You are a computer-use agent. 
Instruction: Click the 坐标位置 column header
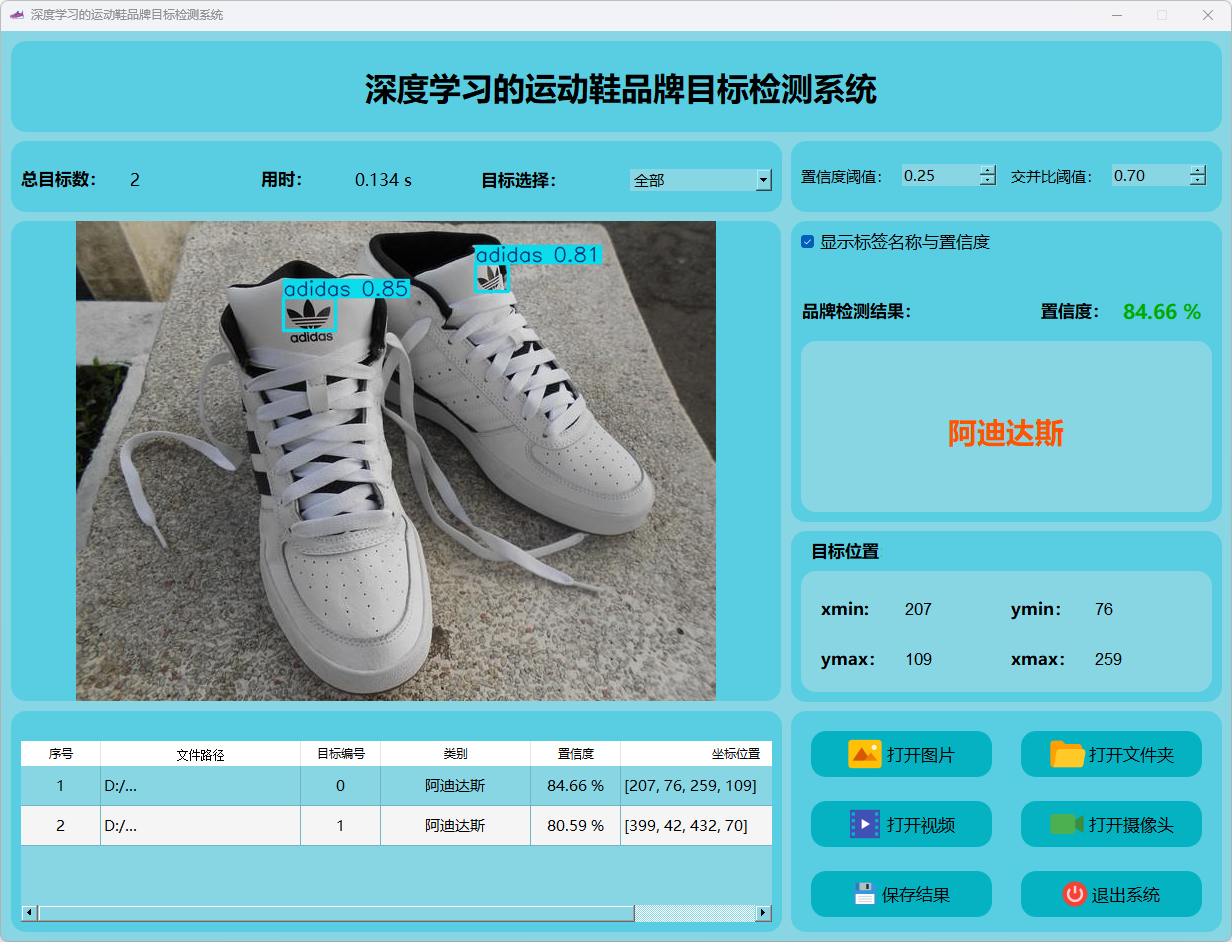click(696, 754)
